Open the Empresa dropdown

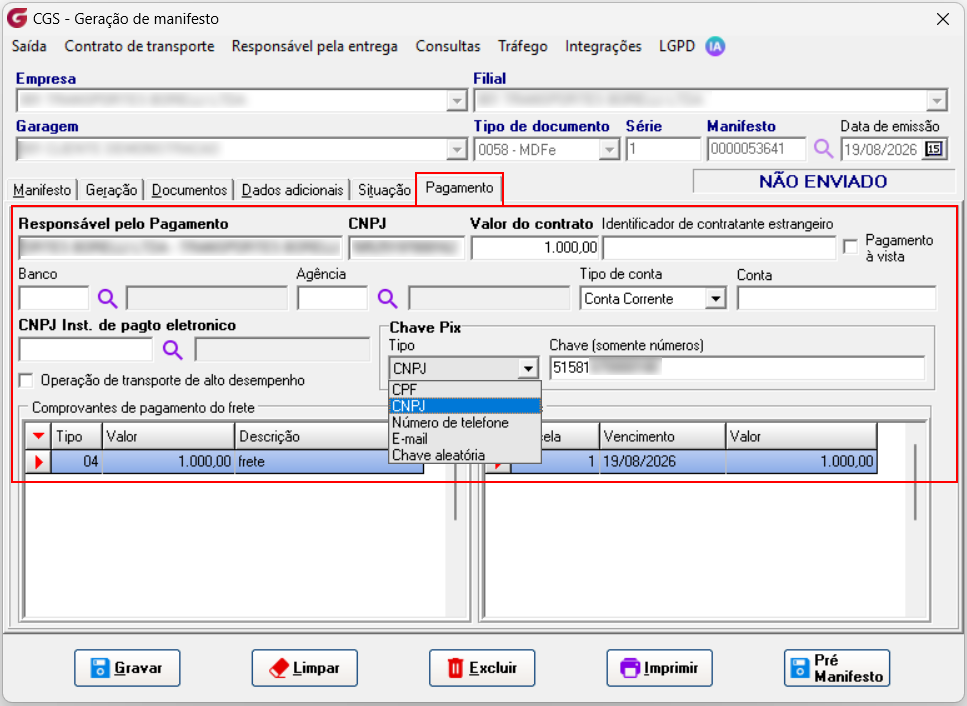point(456,100)
